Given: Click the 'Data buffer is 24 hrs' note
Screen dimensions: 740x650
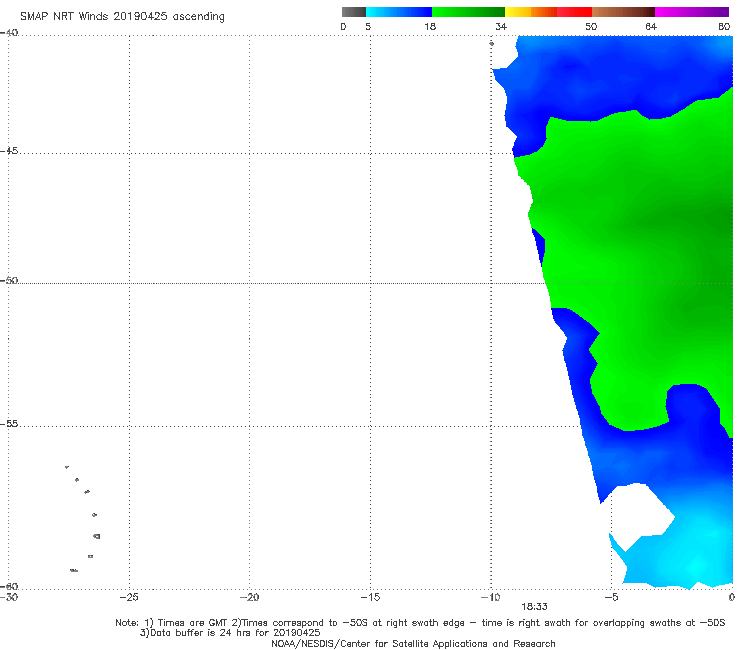Looking at the screenshot, I should (230, 633).
